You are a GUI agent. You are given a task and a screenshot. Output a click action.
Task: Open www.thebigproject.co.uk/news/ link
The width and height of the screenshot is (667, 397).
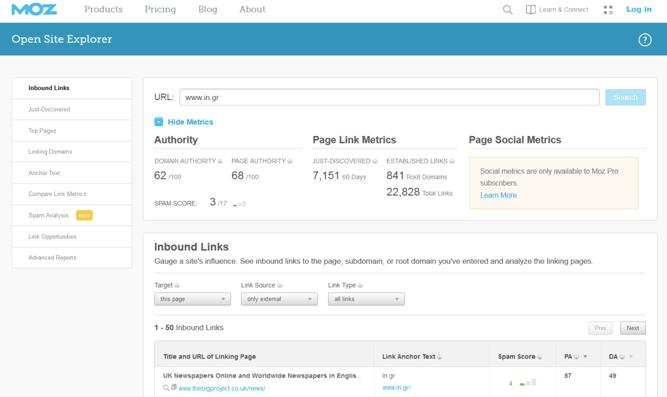click(x=222, y=388)
